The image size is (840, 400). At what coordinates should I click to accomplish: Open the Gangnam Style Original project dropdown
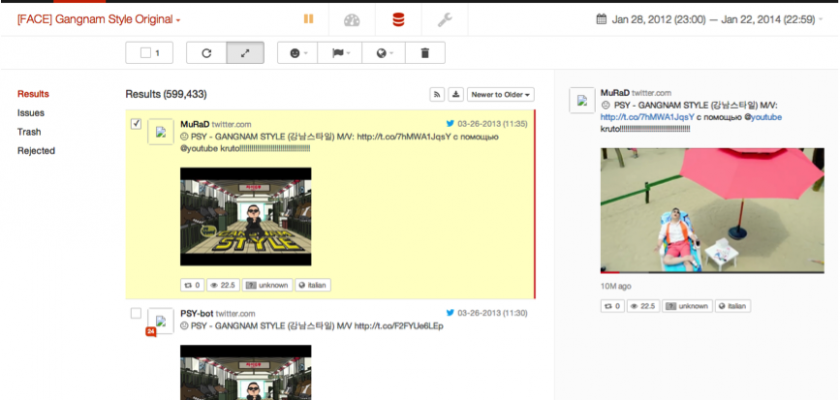coord(99,20)
